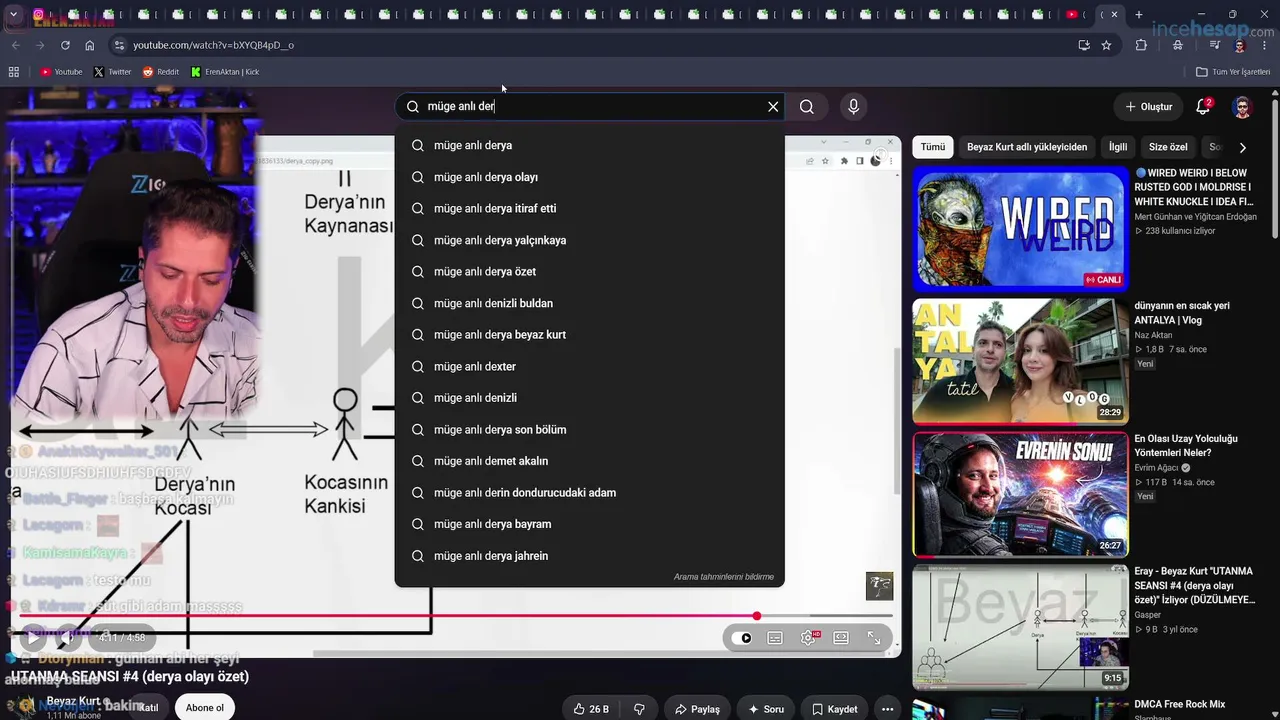This screenshot has height=720, width=1280.
Task: Open the Reddit bookmark
Action: point(161,72)
